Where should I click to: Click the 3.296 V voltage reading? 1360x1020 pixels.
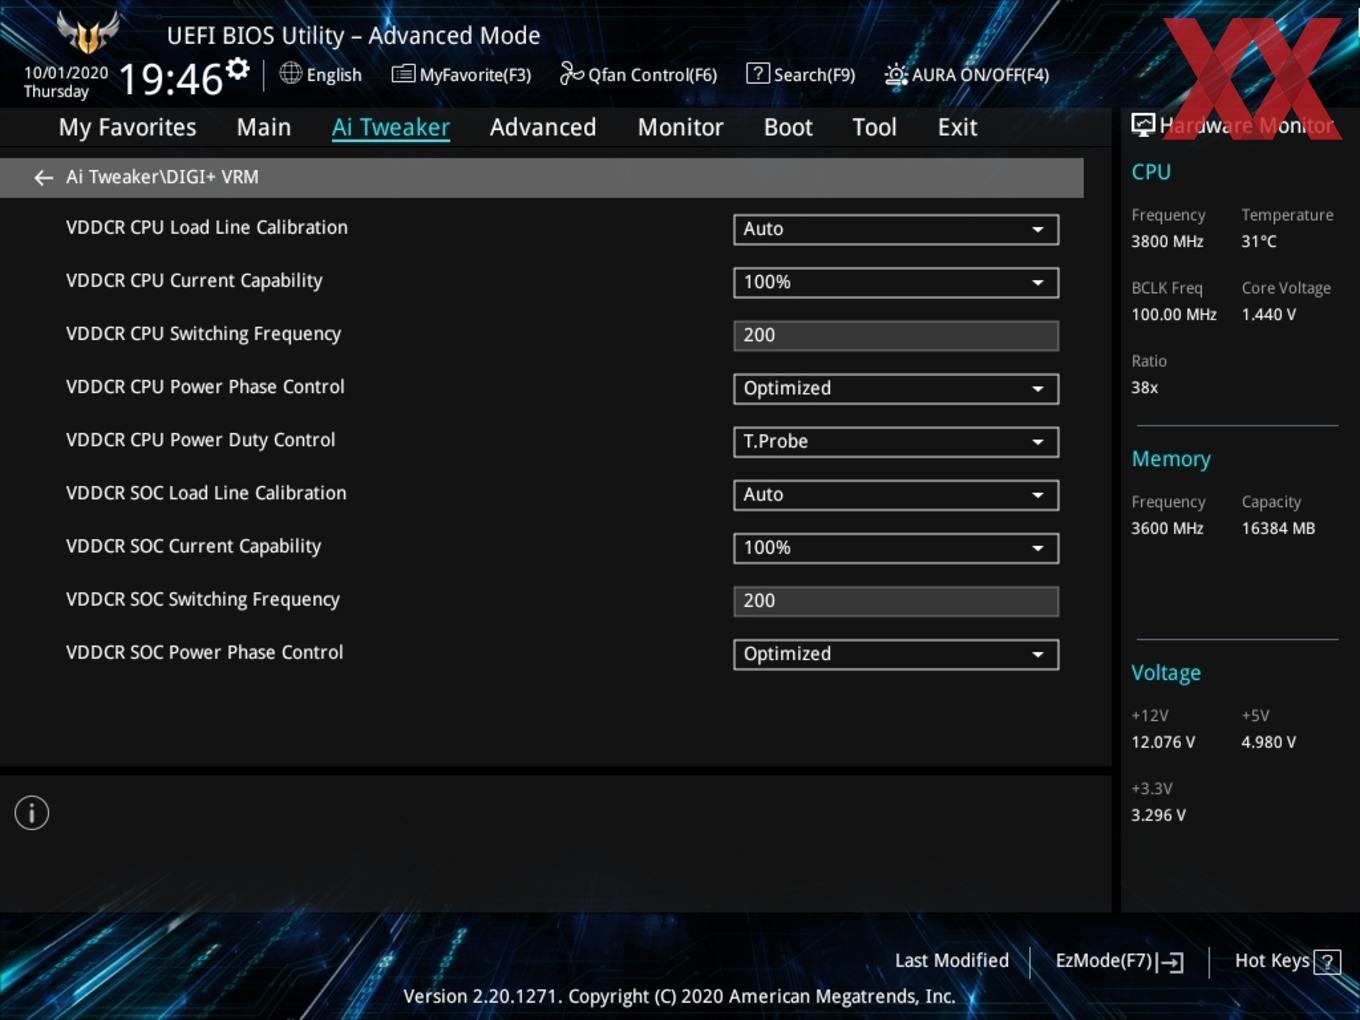click(x=1158, y=815)
